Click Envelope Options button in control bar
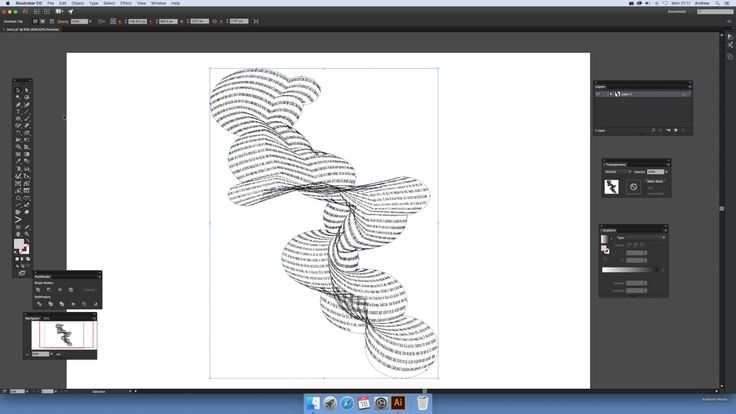Screen dimensions: 736x414 [52, 21]
